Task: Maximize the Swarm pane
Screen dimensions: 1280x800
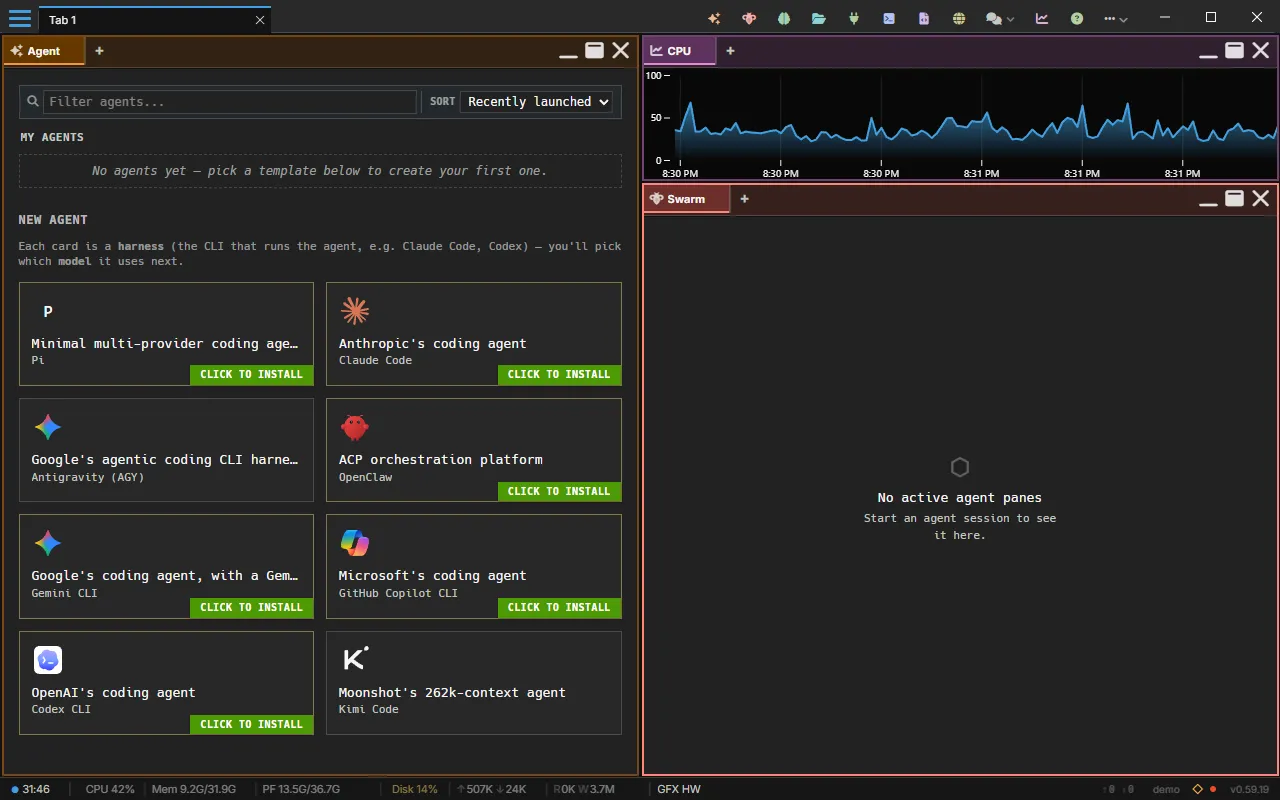Action: (x=1235, y=199)
